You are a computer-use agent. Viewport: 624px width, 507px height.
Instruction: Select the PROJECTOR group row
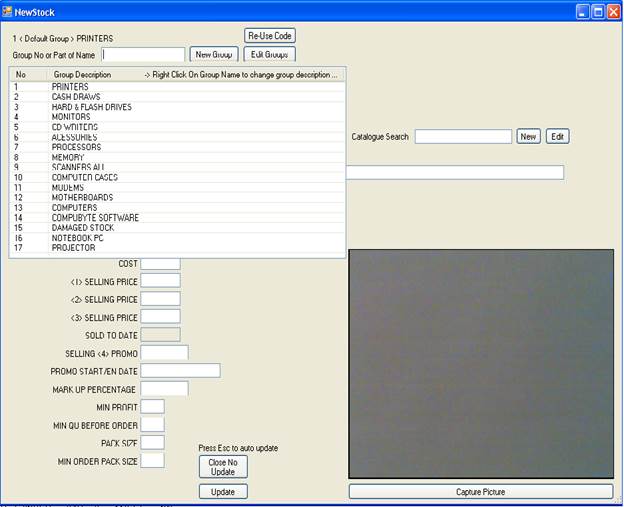coord(177,248)
